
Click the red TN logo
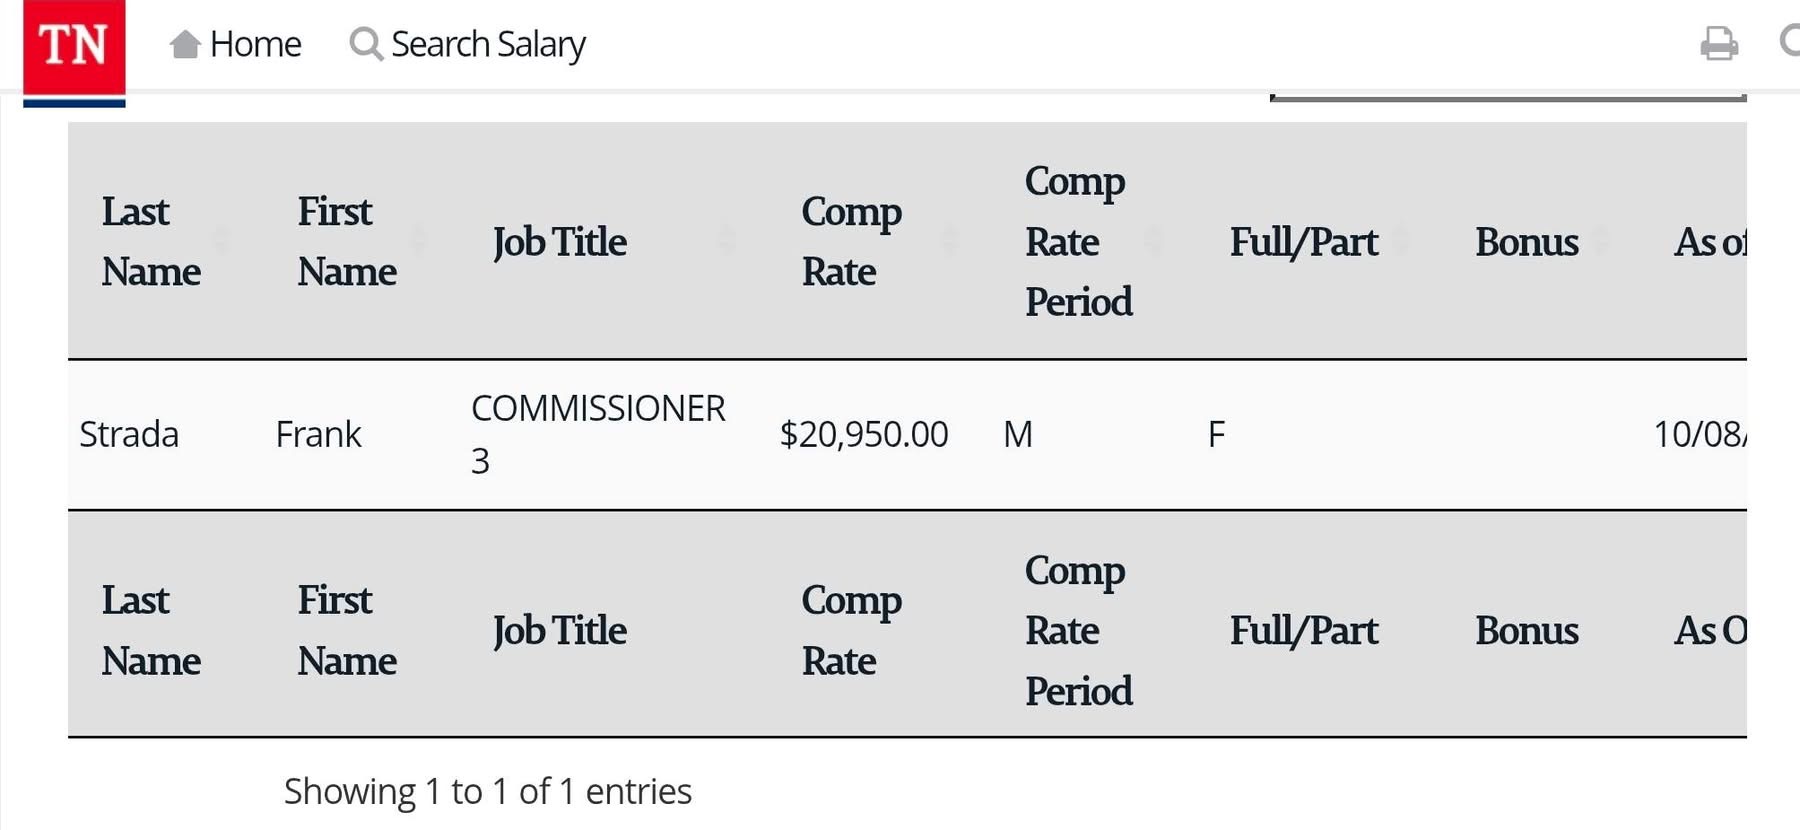coord(74,47)
